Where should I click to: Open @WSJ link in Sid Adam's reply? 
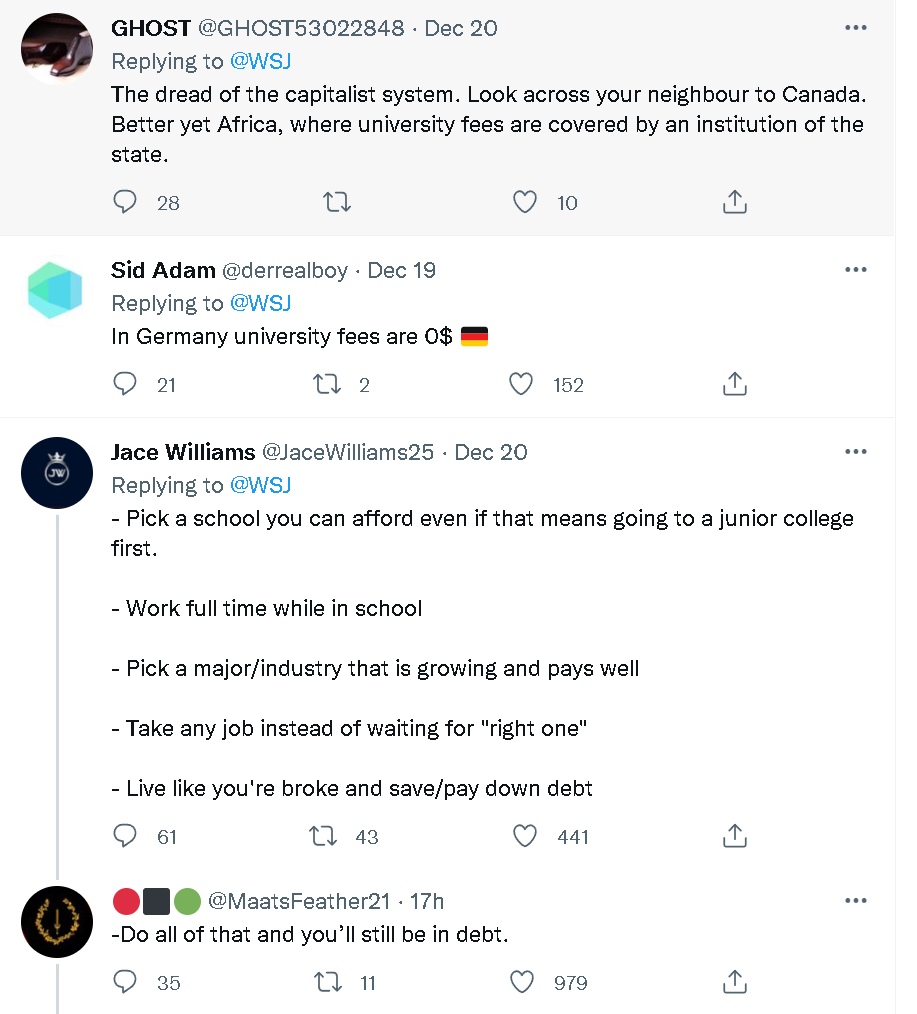pos(260,303)
